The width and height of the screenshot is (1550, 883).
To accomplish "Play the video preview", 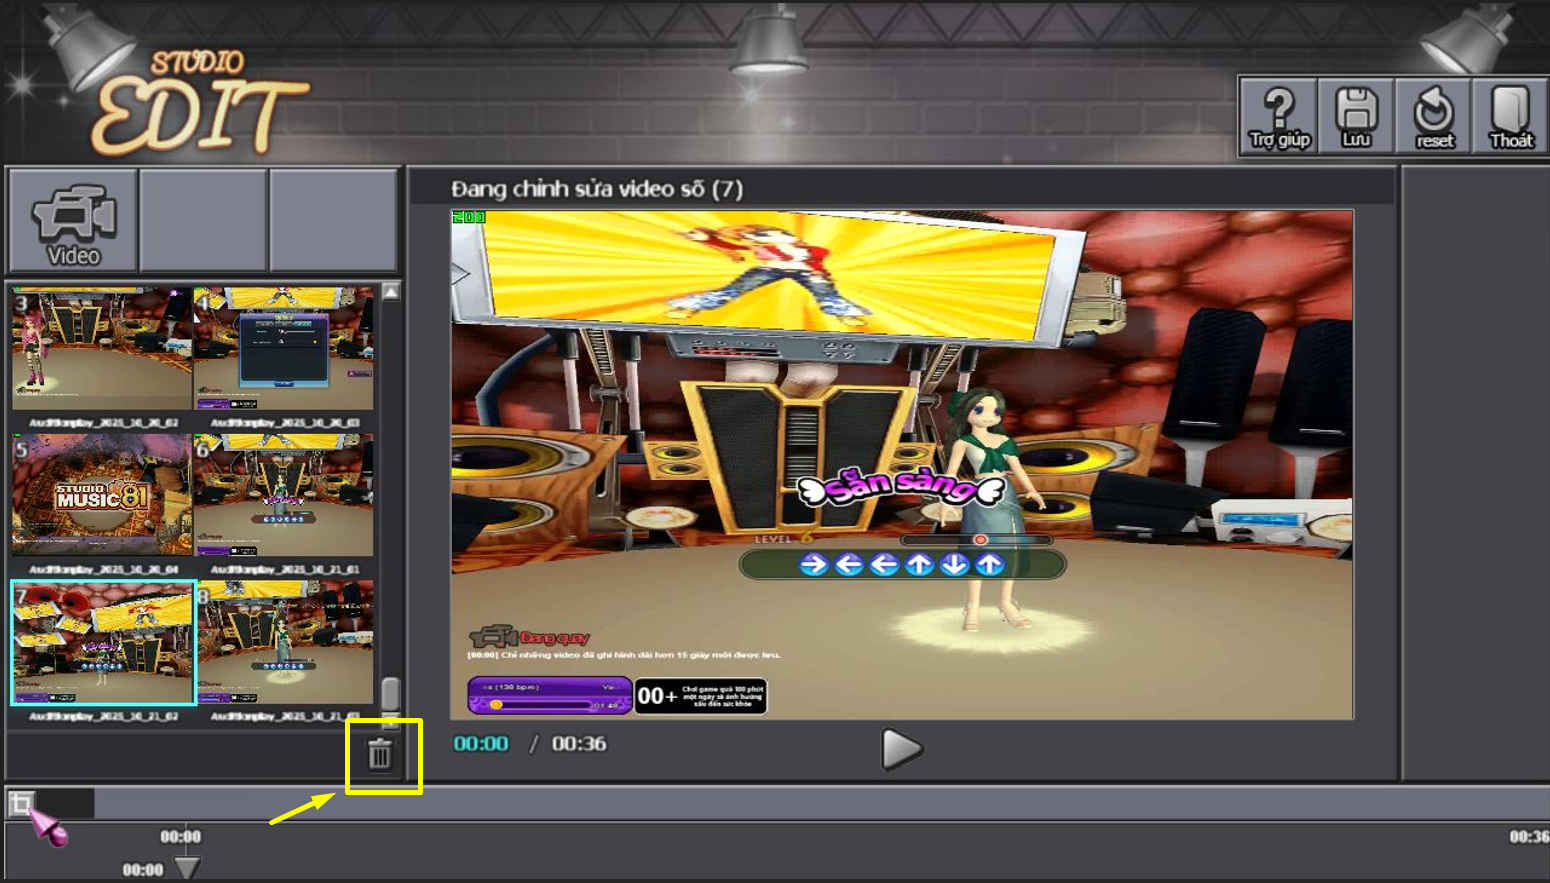I will (901, 748).
